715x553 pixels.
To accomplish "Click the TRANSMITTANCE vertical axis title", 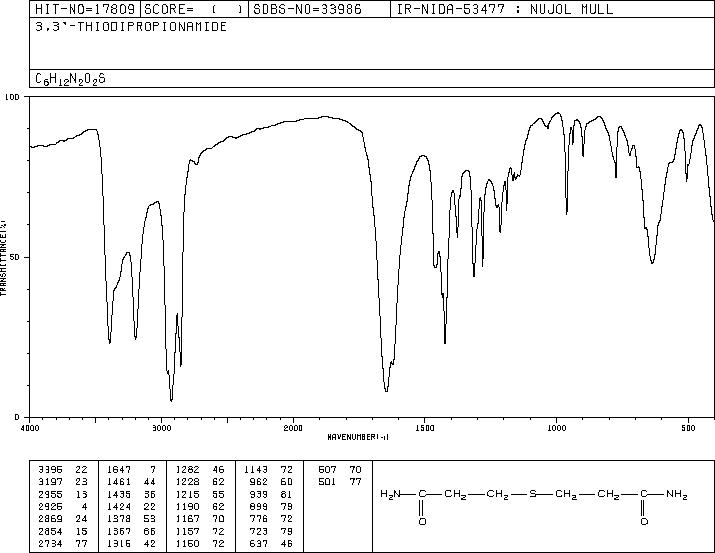I will [3, 258].
